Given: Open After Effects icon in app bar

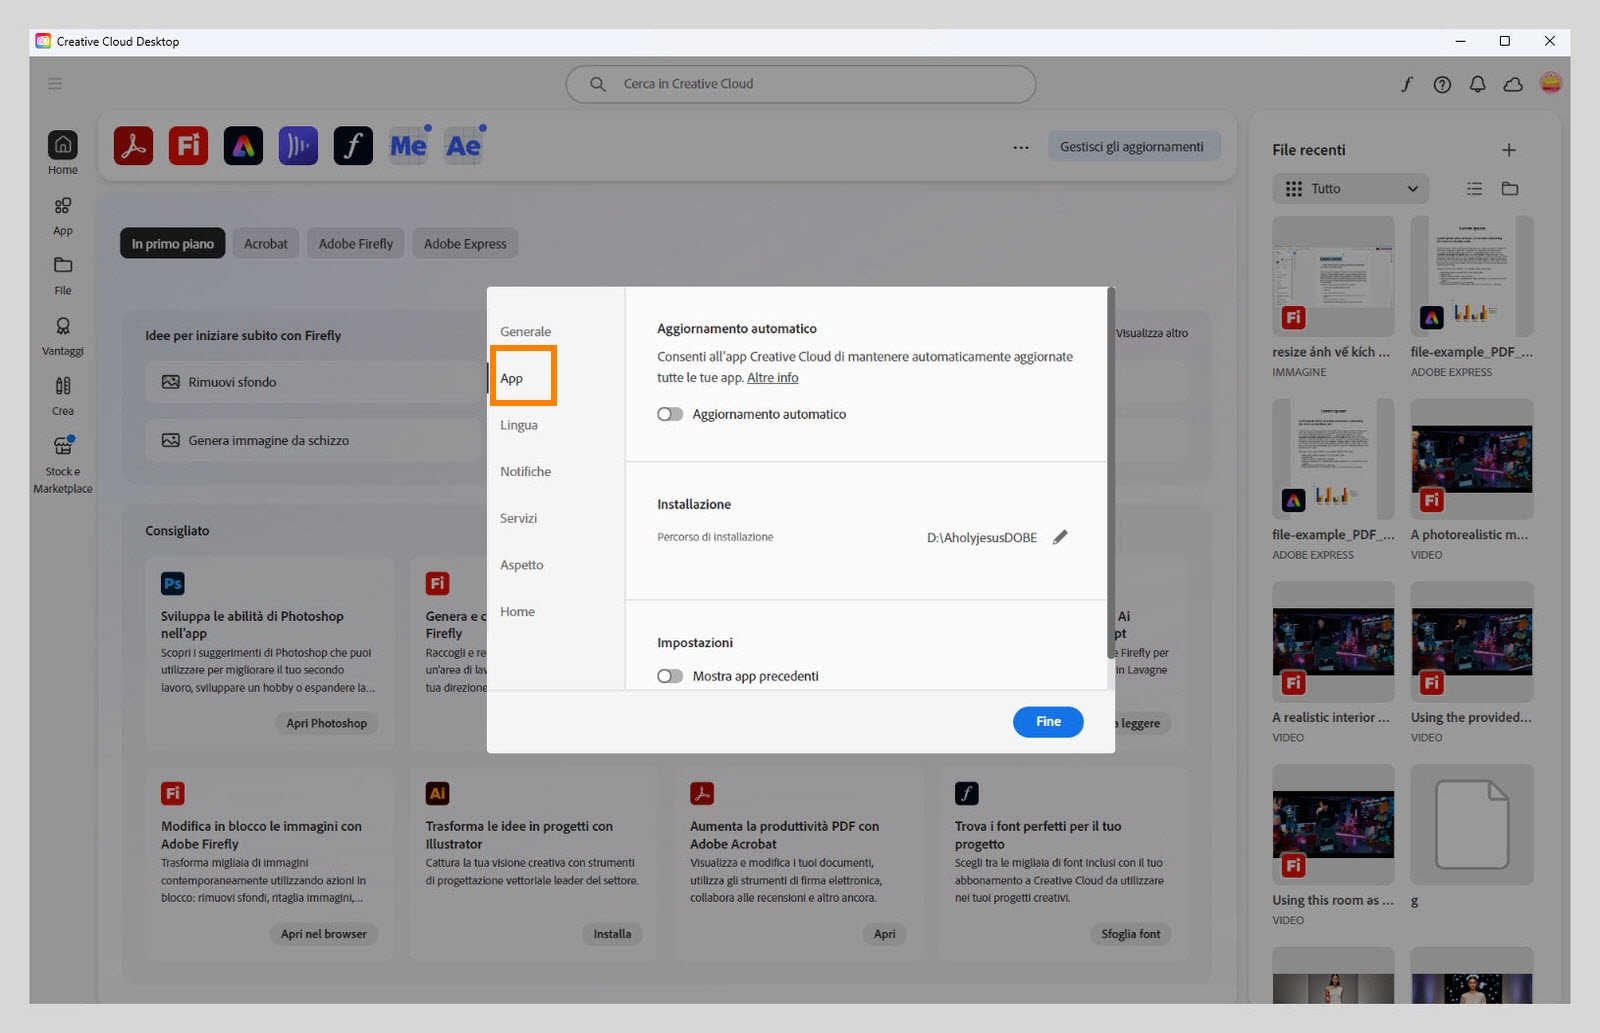Looking at the screenshot, I should click(463, 146).
